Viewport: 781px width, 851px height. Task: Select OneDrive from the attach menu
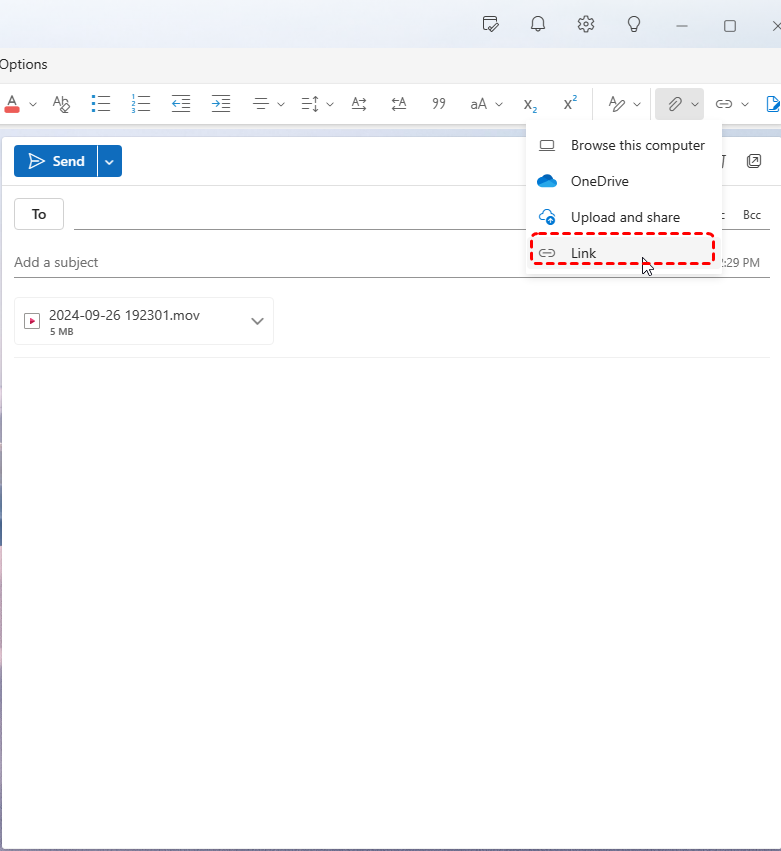(x=599, y=181)
